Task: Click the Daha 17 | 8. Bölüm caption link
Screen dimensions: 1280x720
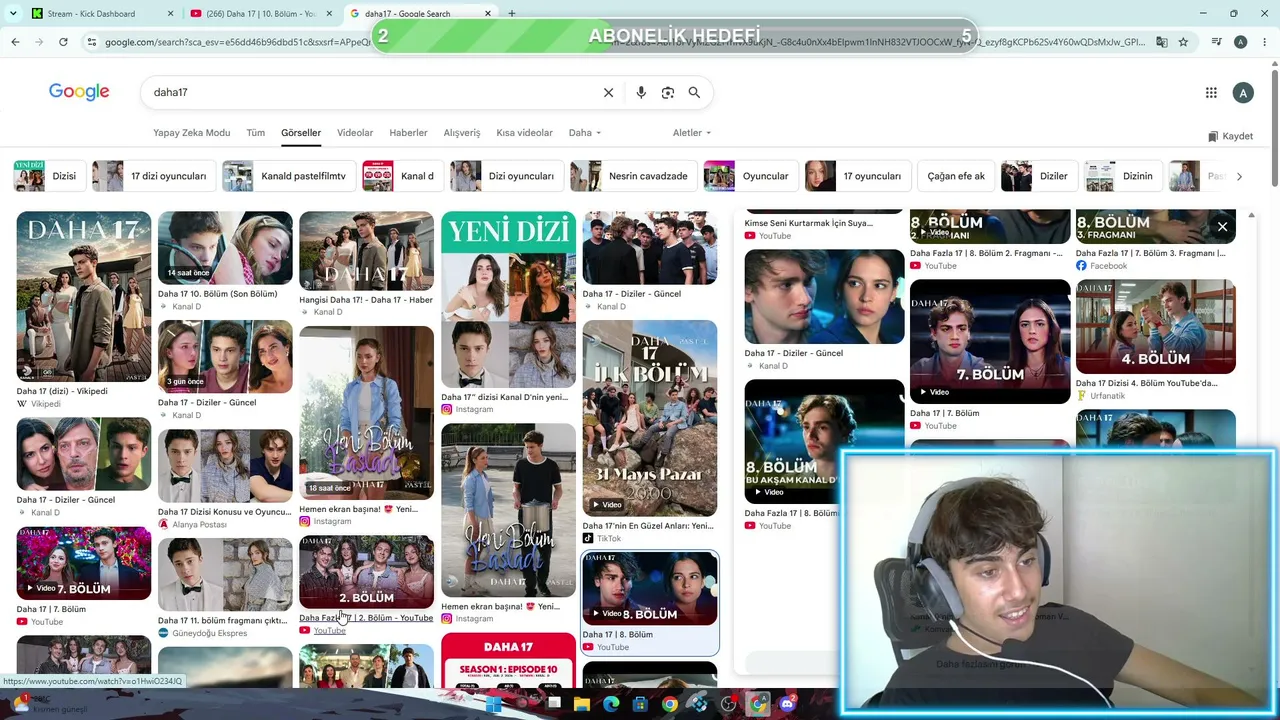Action: point(617,635)
